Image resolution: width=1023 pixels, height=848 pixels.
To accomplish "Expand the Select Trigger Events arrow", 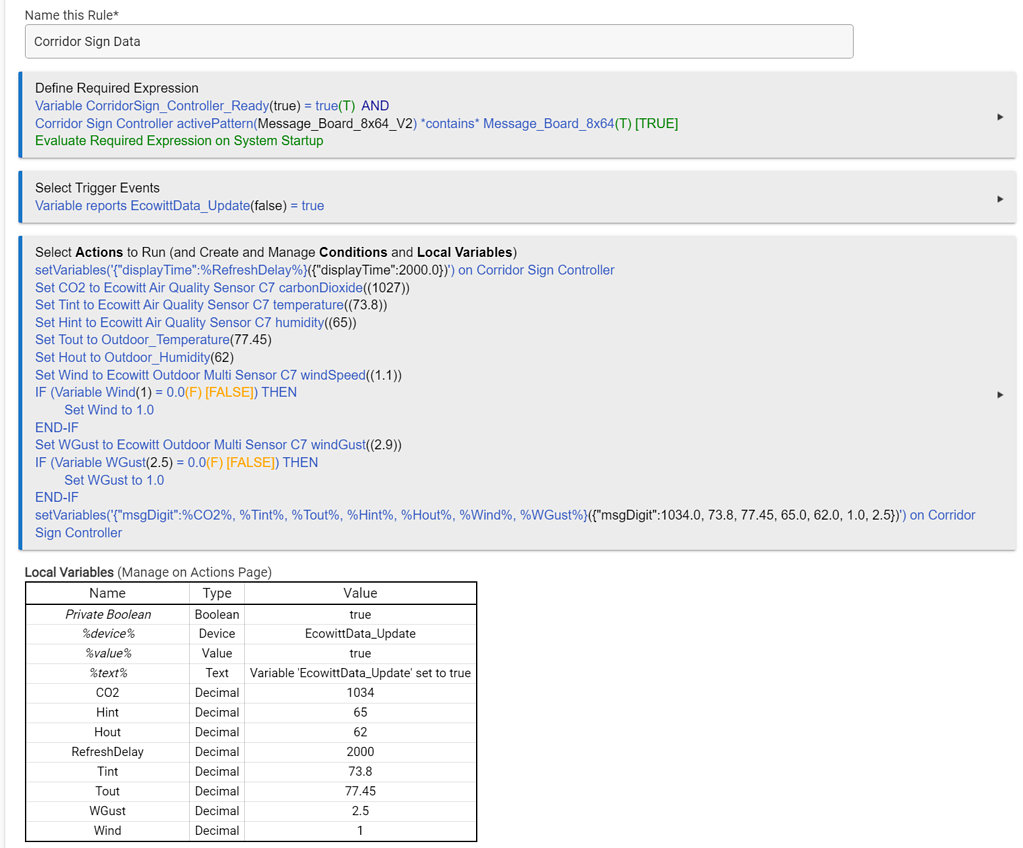I will pos(1000,199).
